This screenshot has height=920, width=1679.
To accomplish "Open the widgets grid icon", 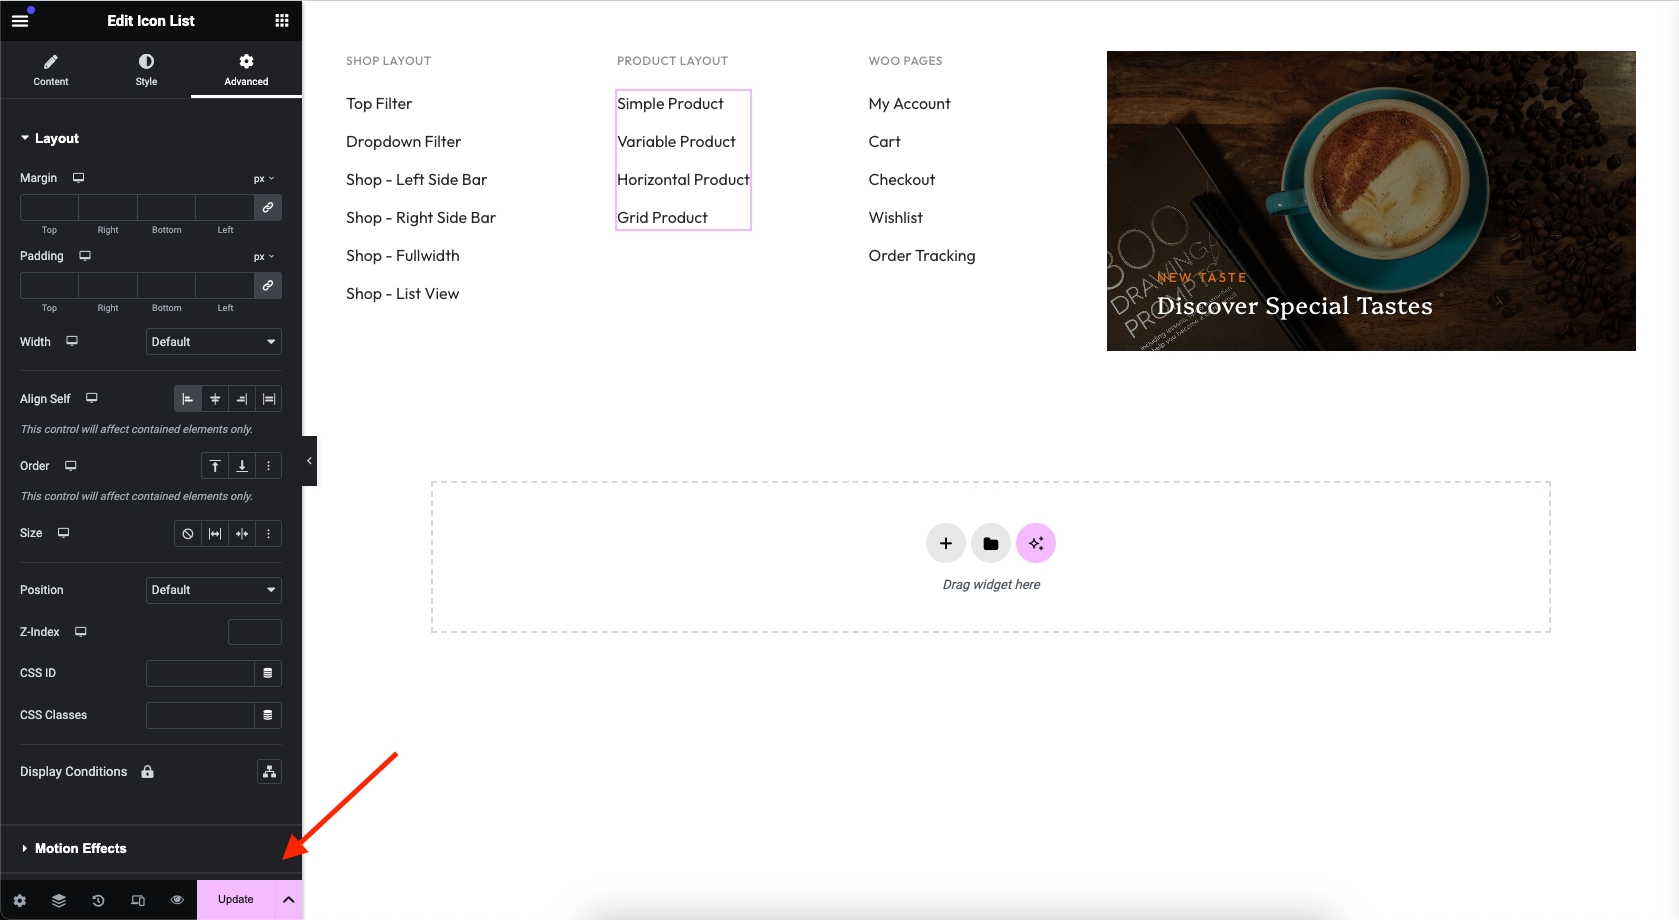I will point(282,20).
